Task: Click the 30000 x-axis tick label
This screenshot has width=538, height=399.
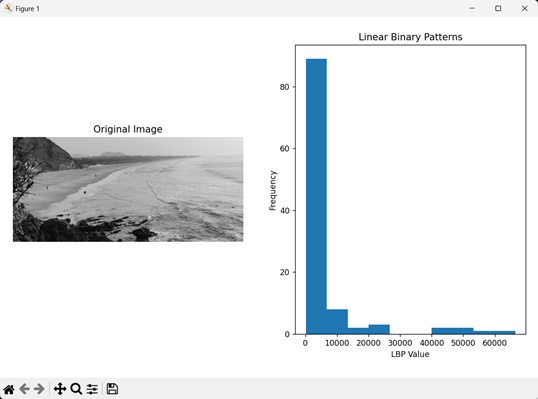Action: coord(400,343)
